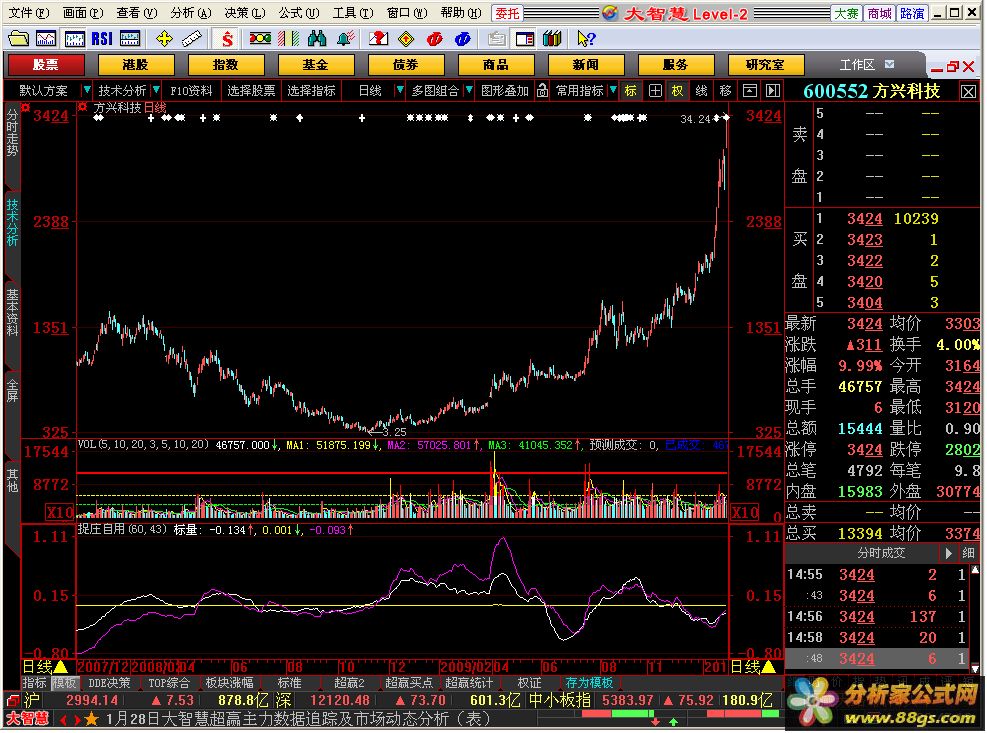Click the 基金 yellow button
987x733 pixels.
[x=316, y=64]
